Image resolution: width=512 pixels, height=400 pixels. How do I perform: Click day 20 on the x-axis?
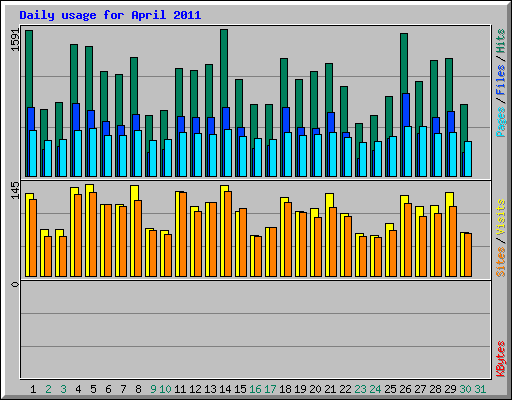click(x=315, y=389)
